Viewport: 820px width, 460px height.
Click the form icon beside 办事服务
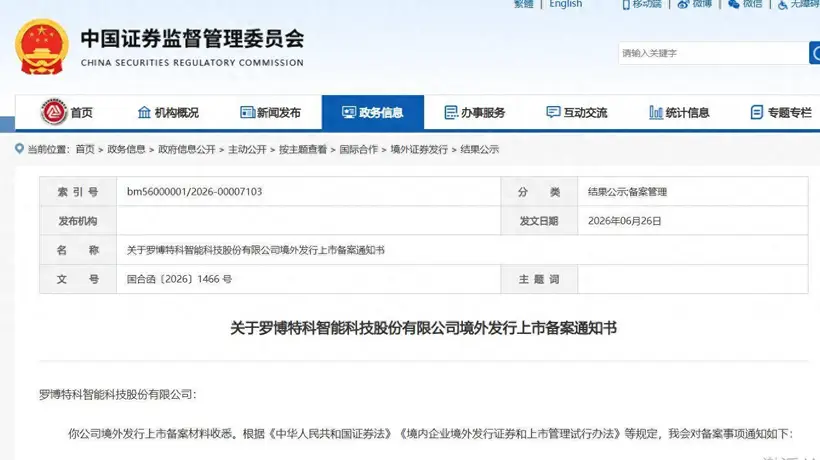pyautogui.click(x=450, y=112)
